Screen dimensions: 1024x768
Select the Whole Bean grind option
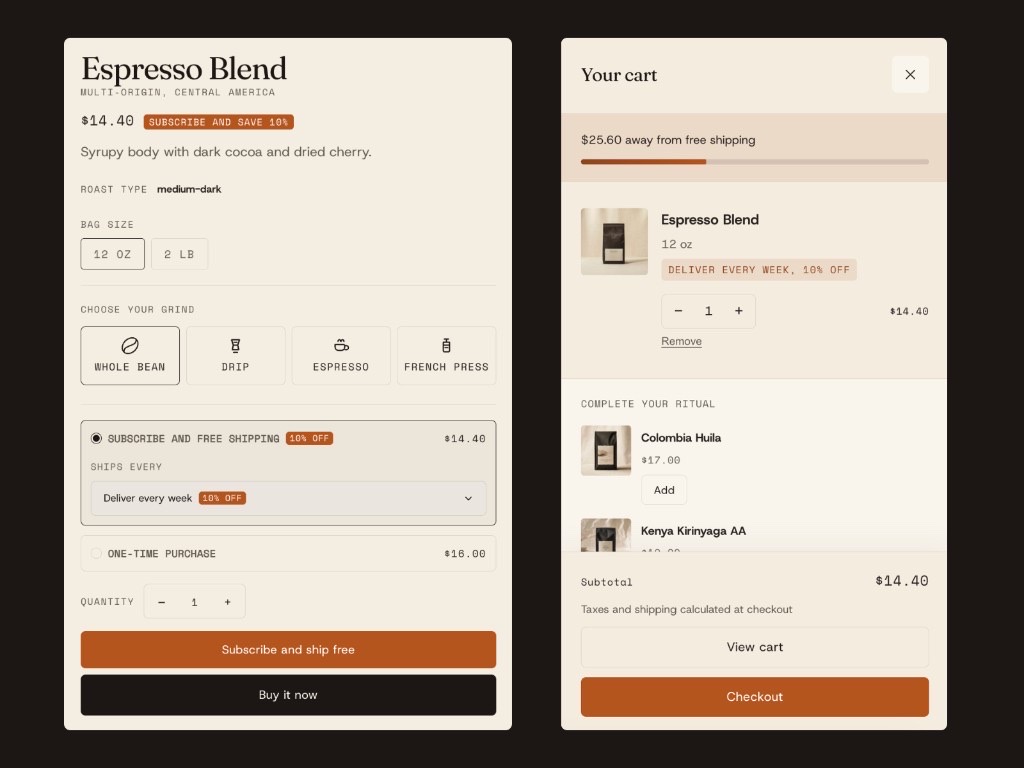pos(130,355)
